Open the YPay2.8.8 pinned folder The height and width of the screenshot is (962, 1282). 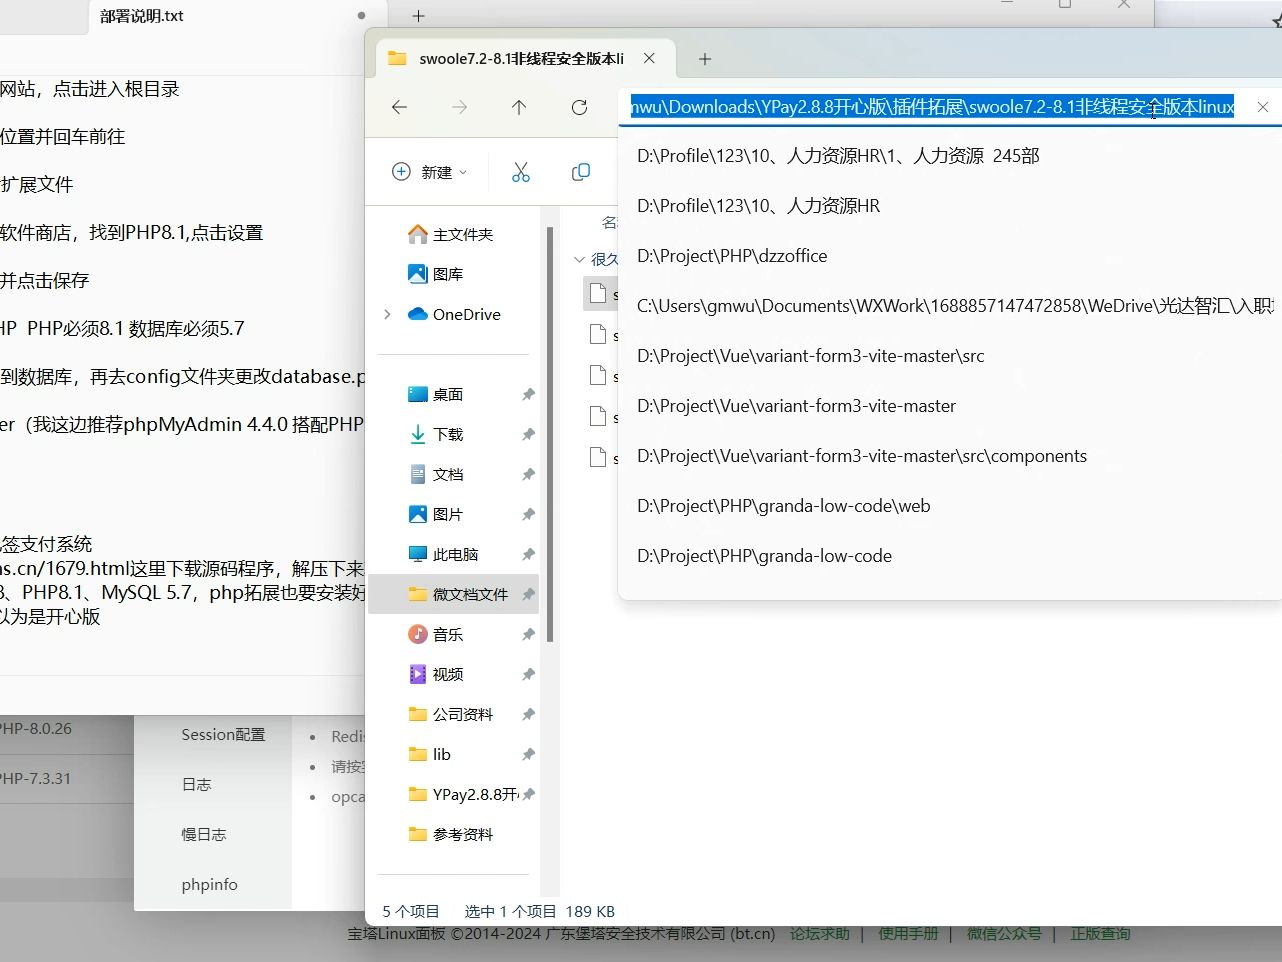pos(463,794)
